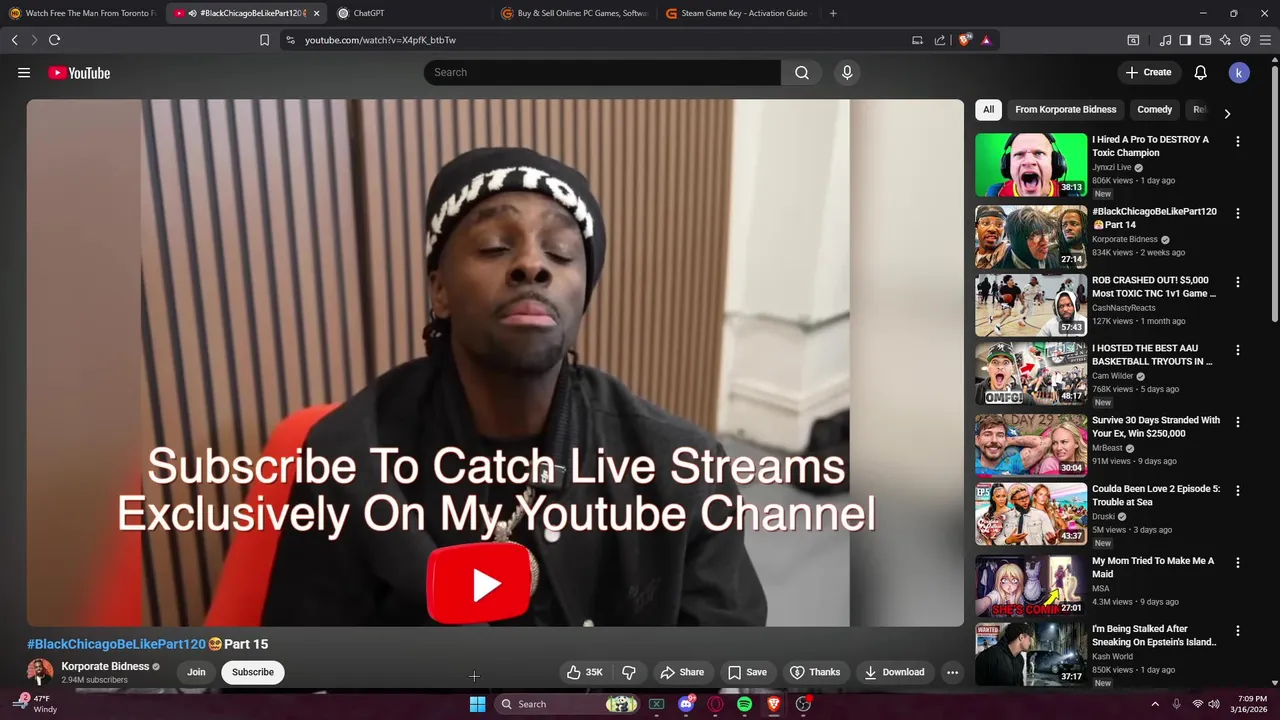Open Brave VPN shield icon
Image resolution: width=1280 pixels, height=720 pixels.
1245,40
